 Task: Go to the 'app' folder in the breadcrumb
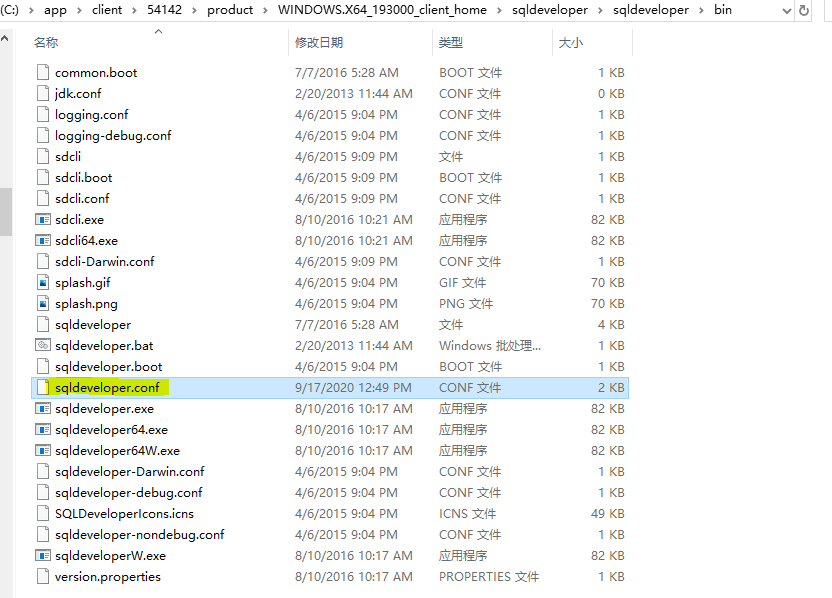pyautogui.click(x=55, y=10)
